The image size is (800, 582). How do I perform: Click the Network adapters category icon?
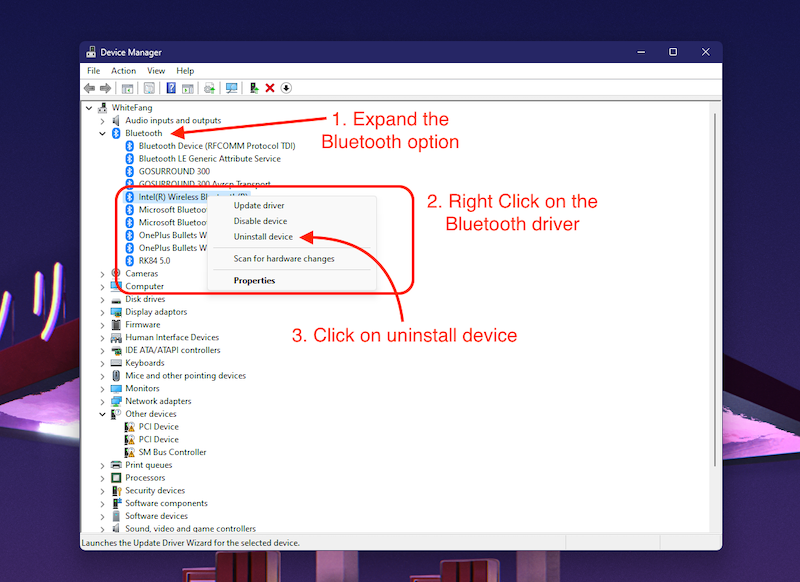point(116,401)
